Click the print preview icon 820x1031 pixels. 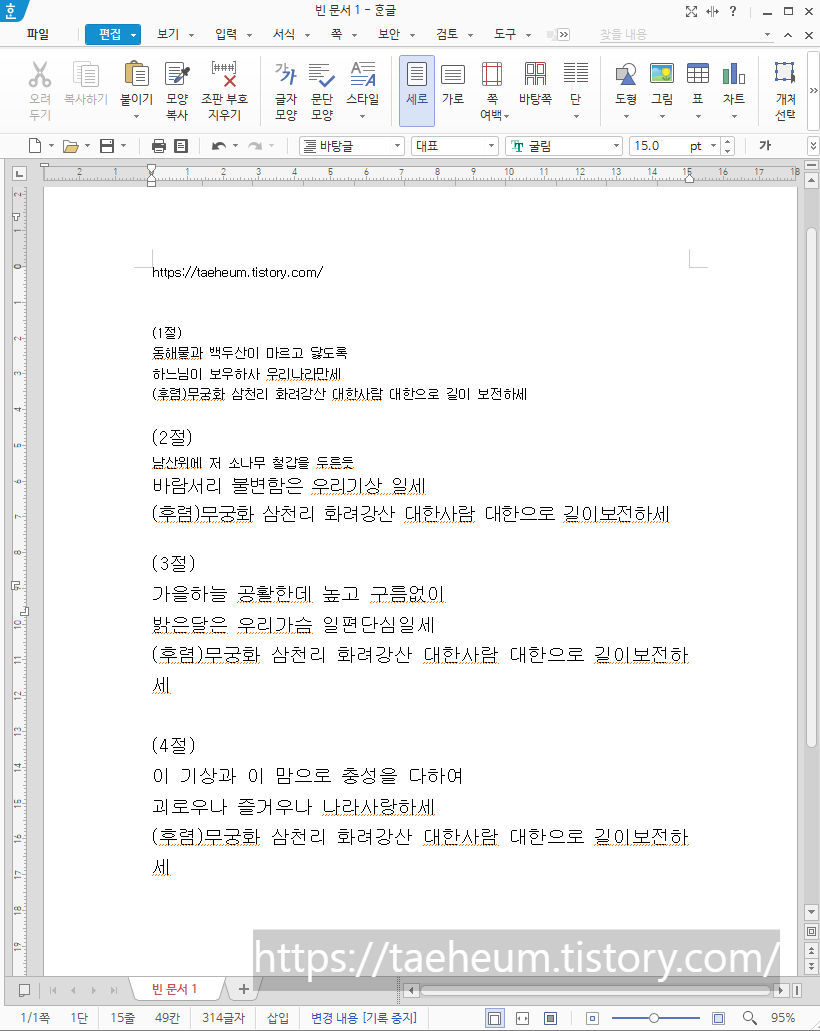(x=181, y=146)
